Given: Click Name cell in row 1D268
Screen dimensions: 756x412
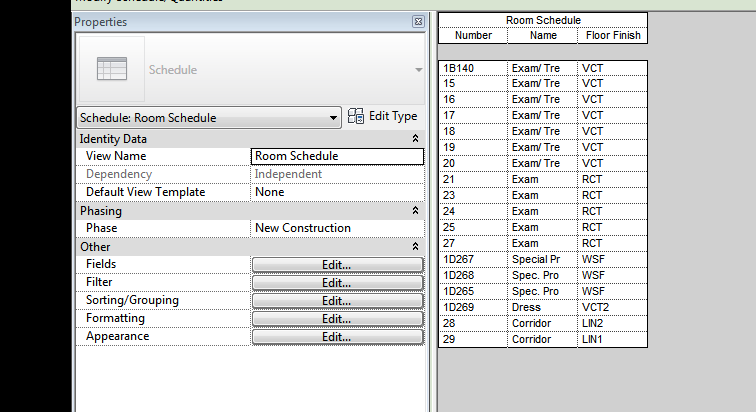Looking at the screenshot, I should (542, 275).
